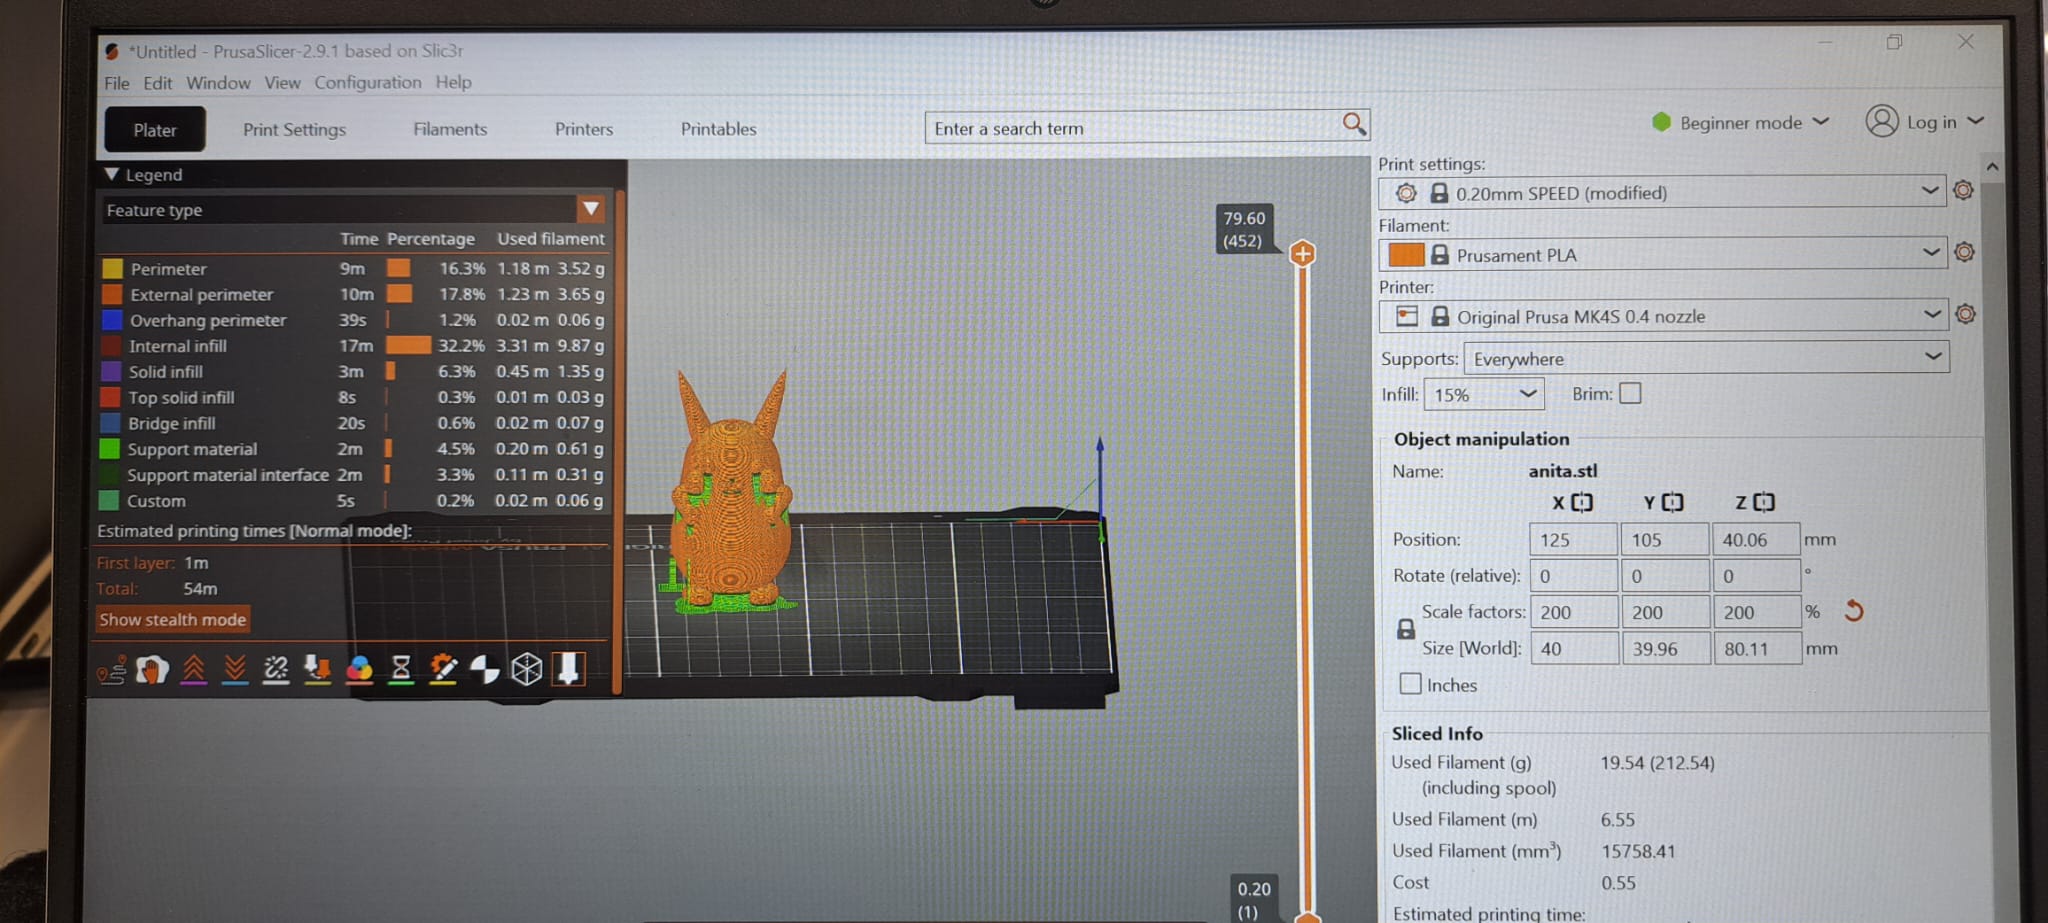Expand the Log in dropdown arrow
The width and height of the screenshot is (2048, 923).
click(1976, 121)
